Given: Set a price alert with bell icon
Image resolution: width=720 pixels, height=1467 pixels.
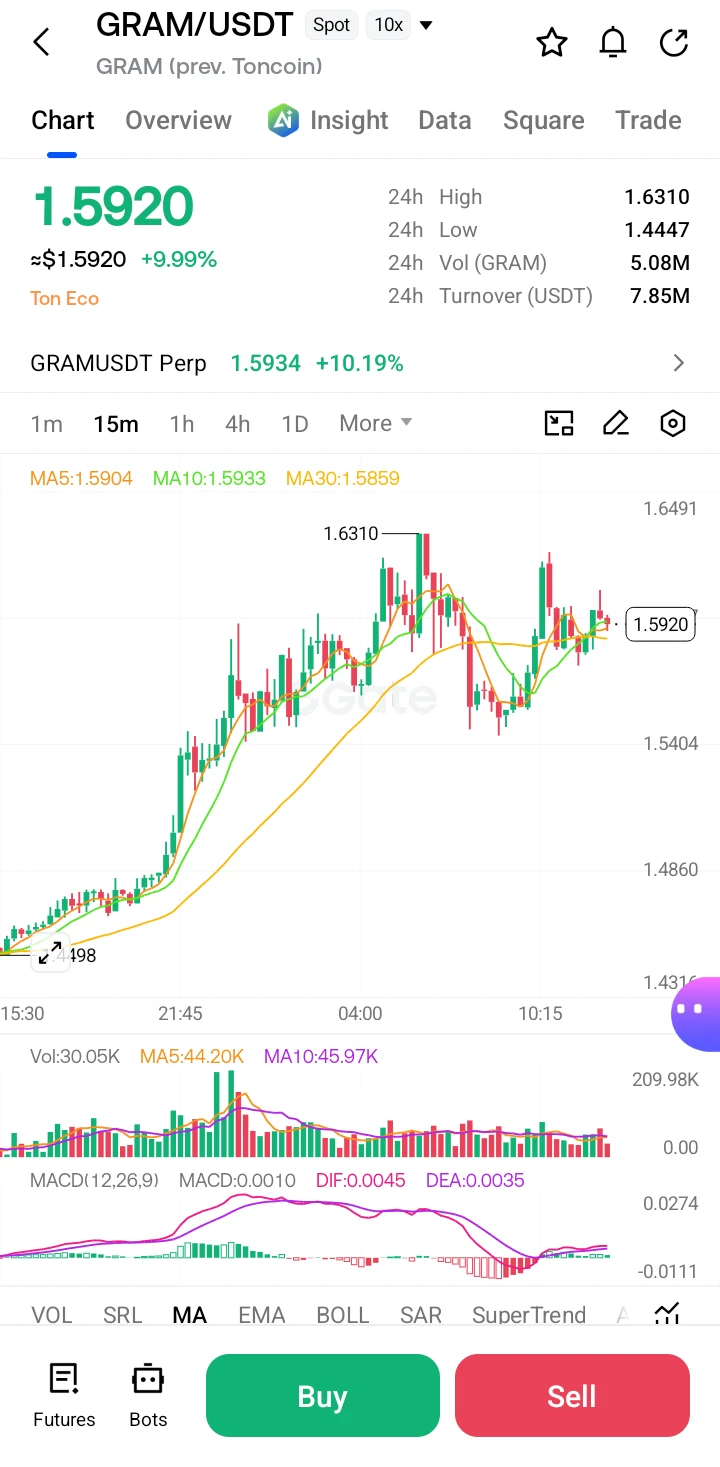Looking at the screenshot, I should [613, 42].
